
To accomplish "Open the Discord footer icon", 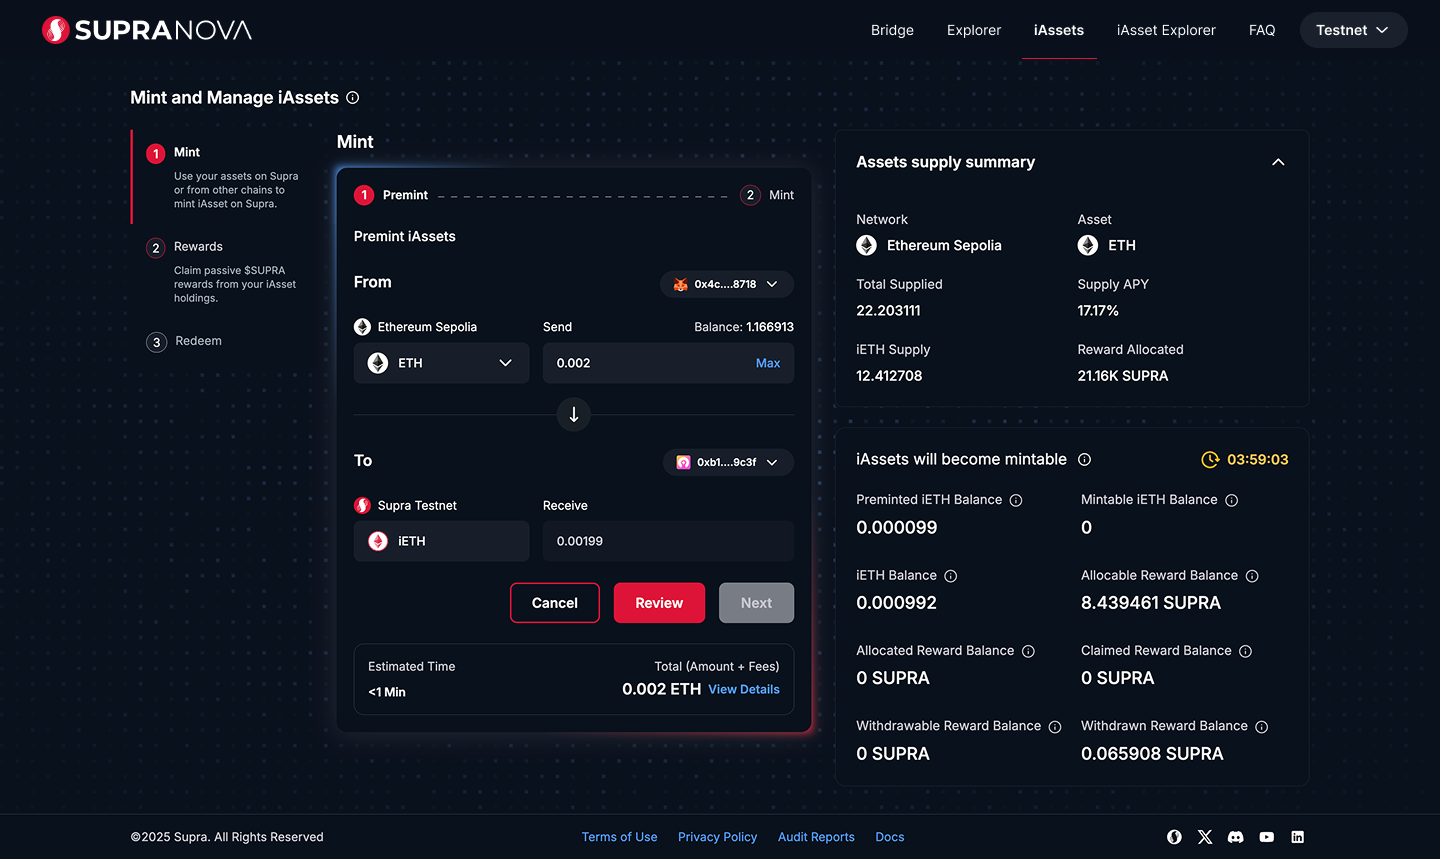I will [x=1236, y=837].
